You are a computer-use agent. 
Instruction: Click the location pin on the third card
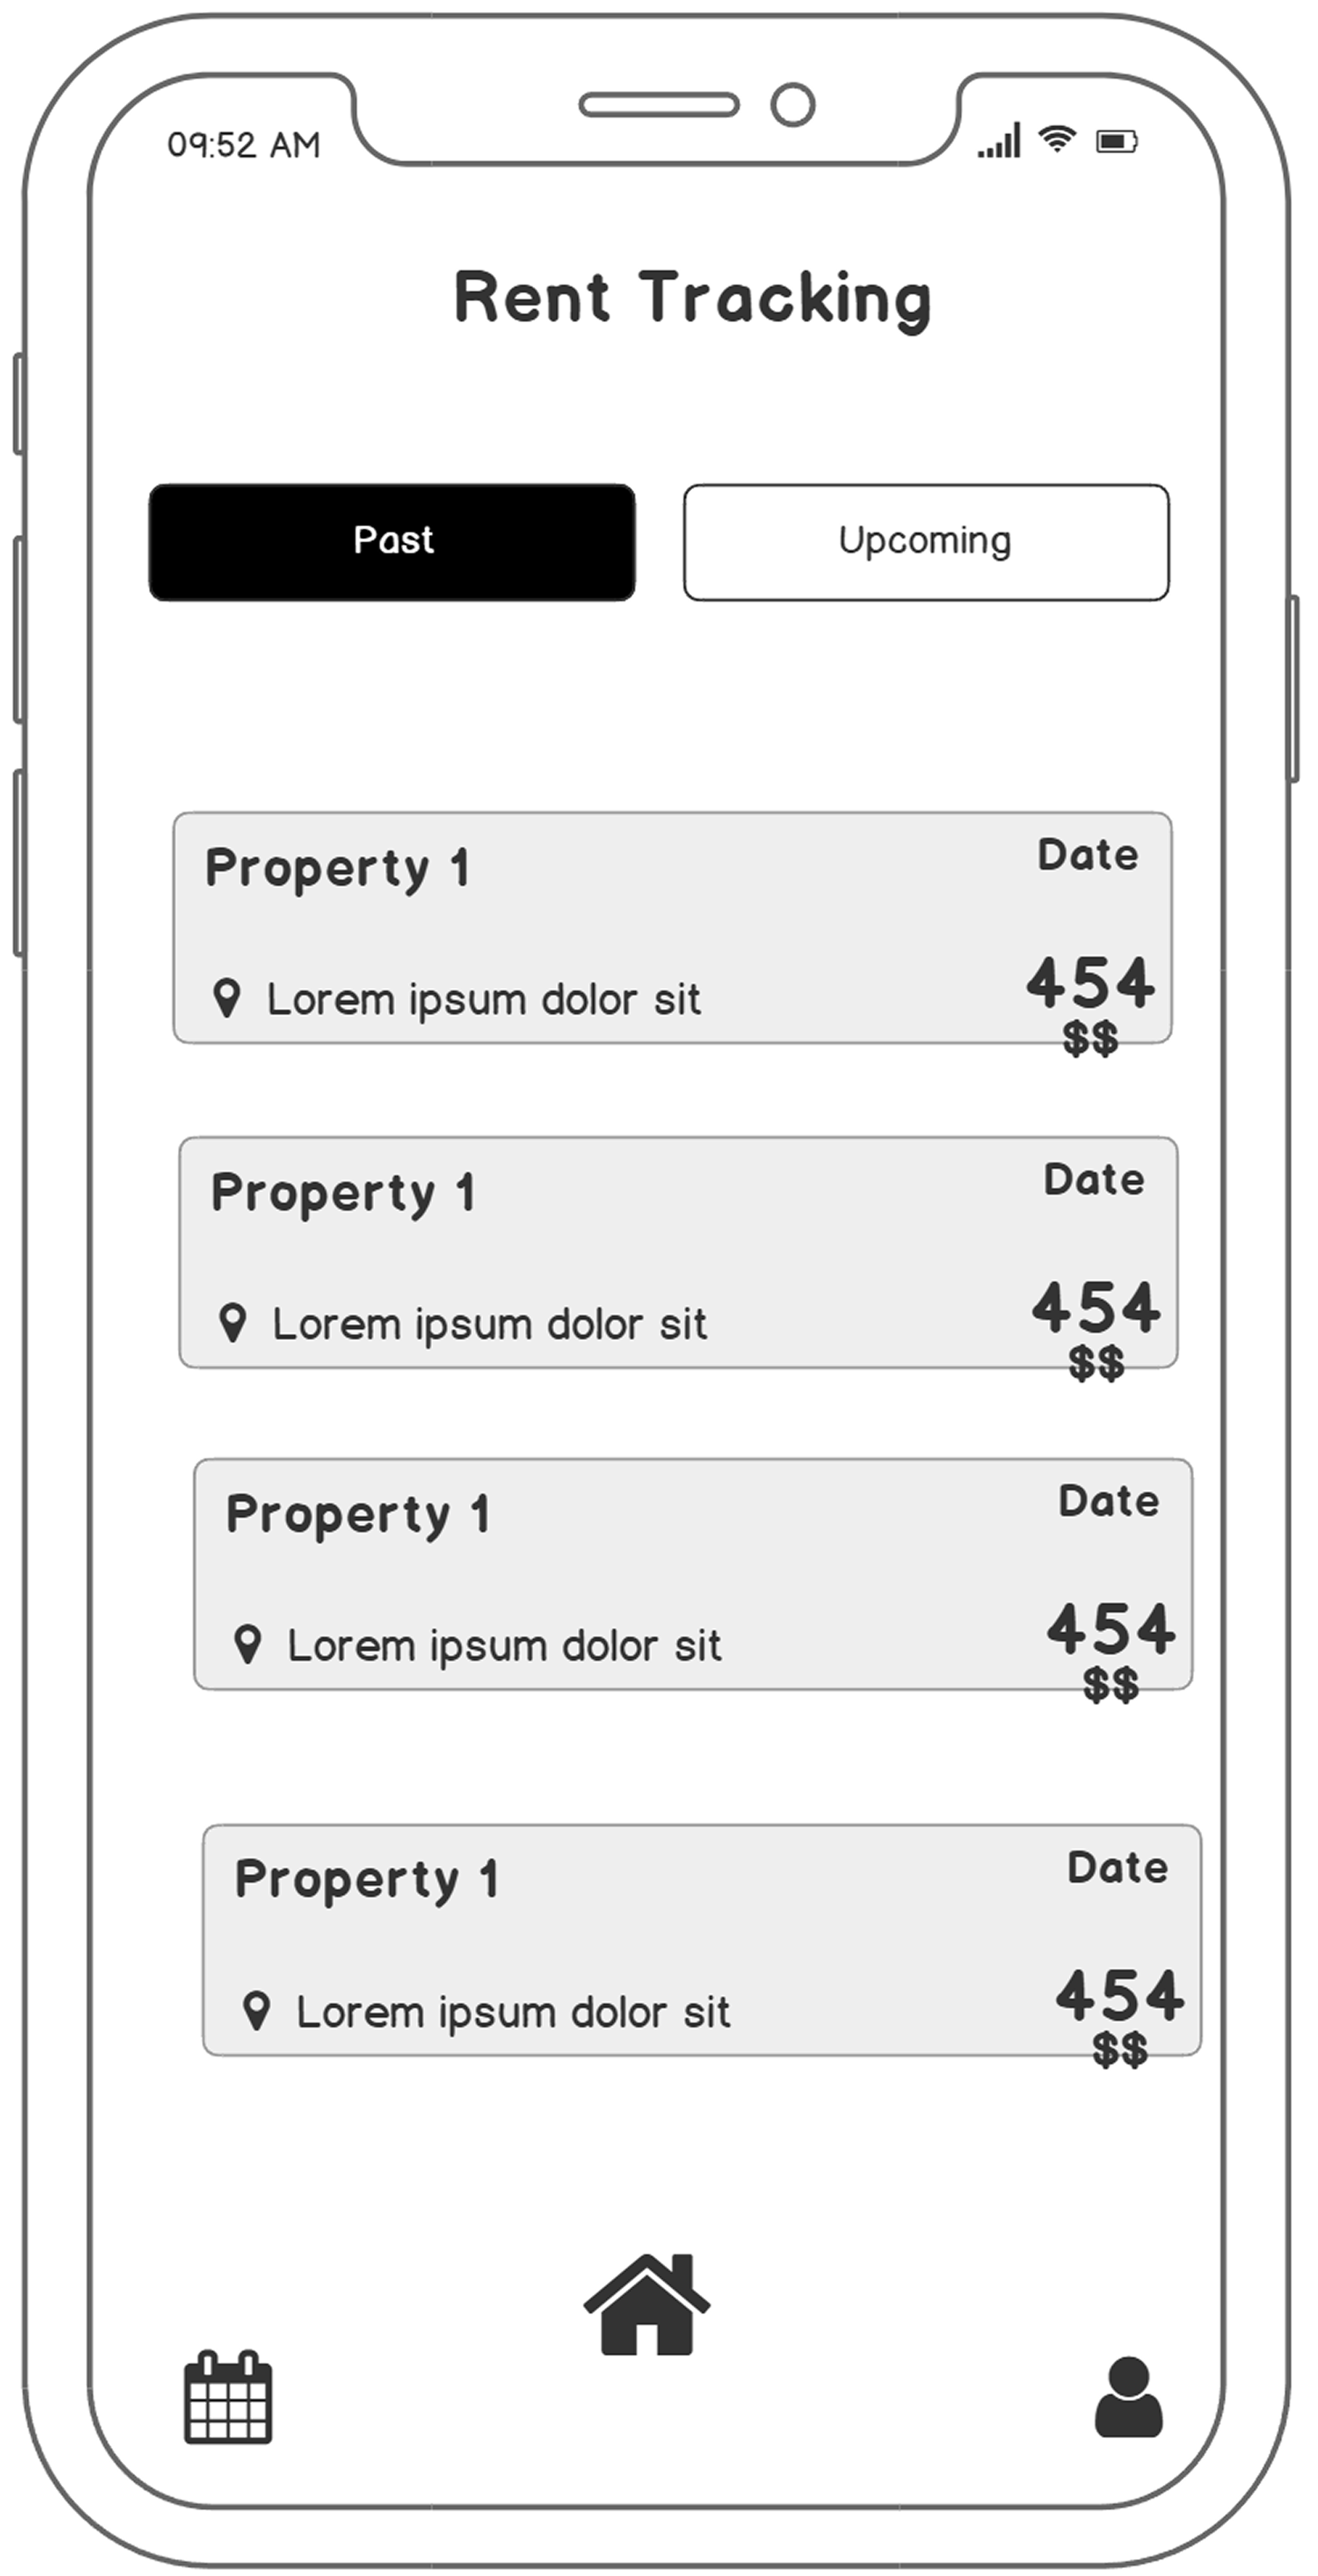[x=248, y=1645]
